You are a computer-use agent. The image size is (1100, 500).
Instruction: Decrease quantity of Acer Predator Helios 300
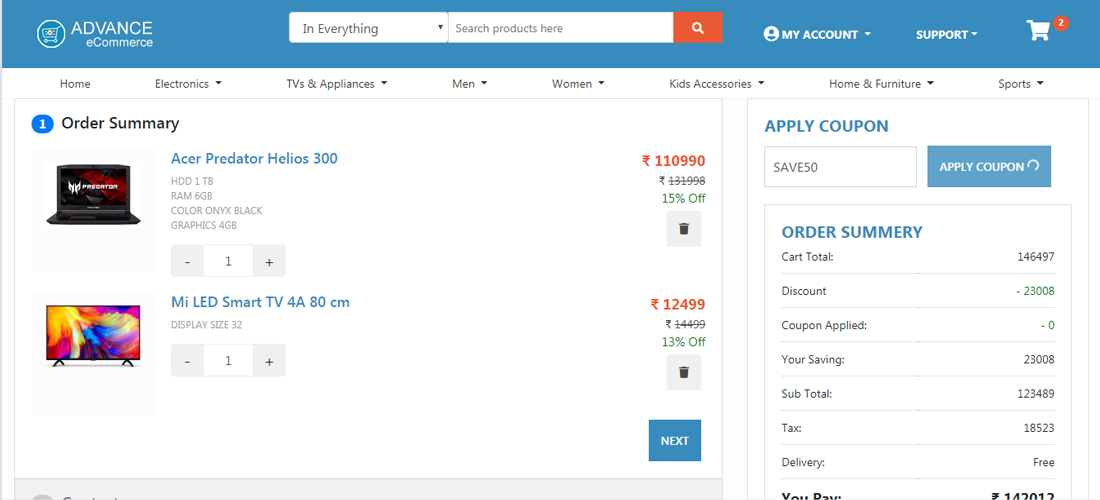click(187, 261)
